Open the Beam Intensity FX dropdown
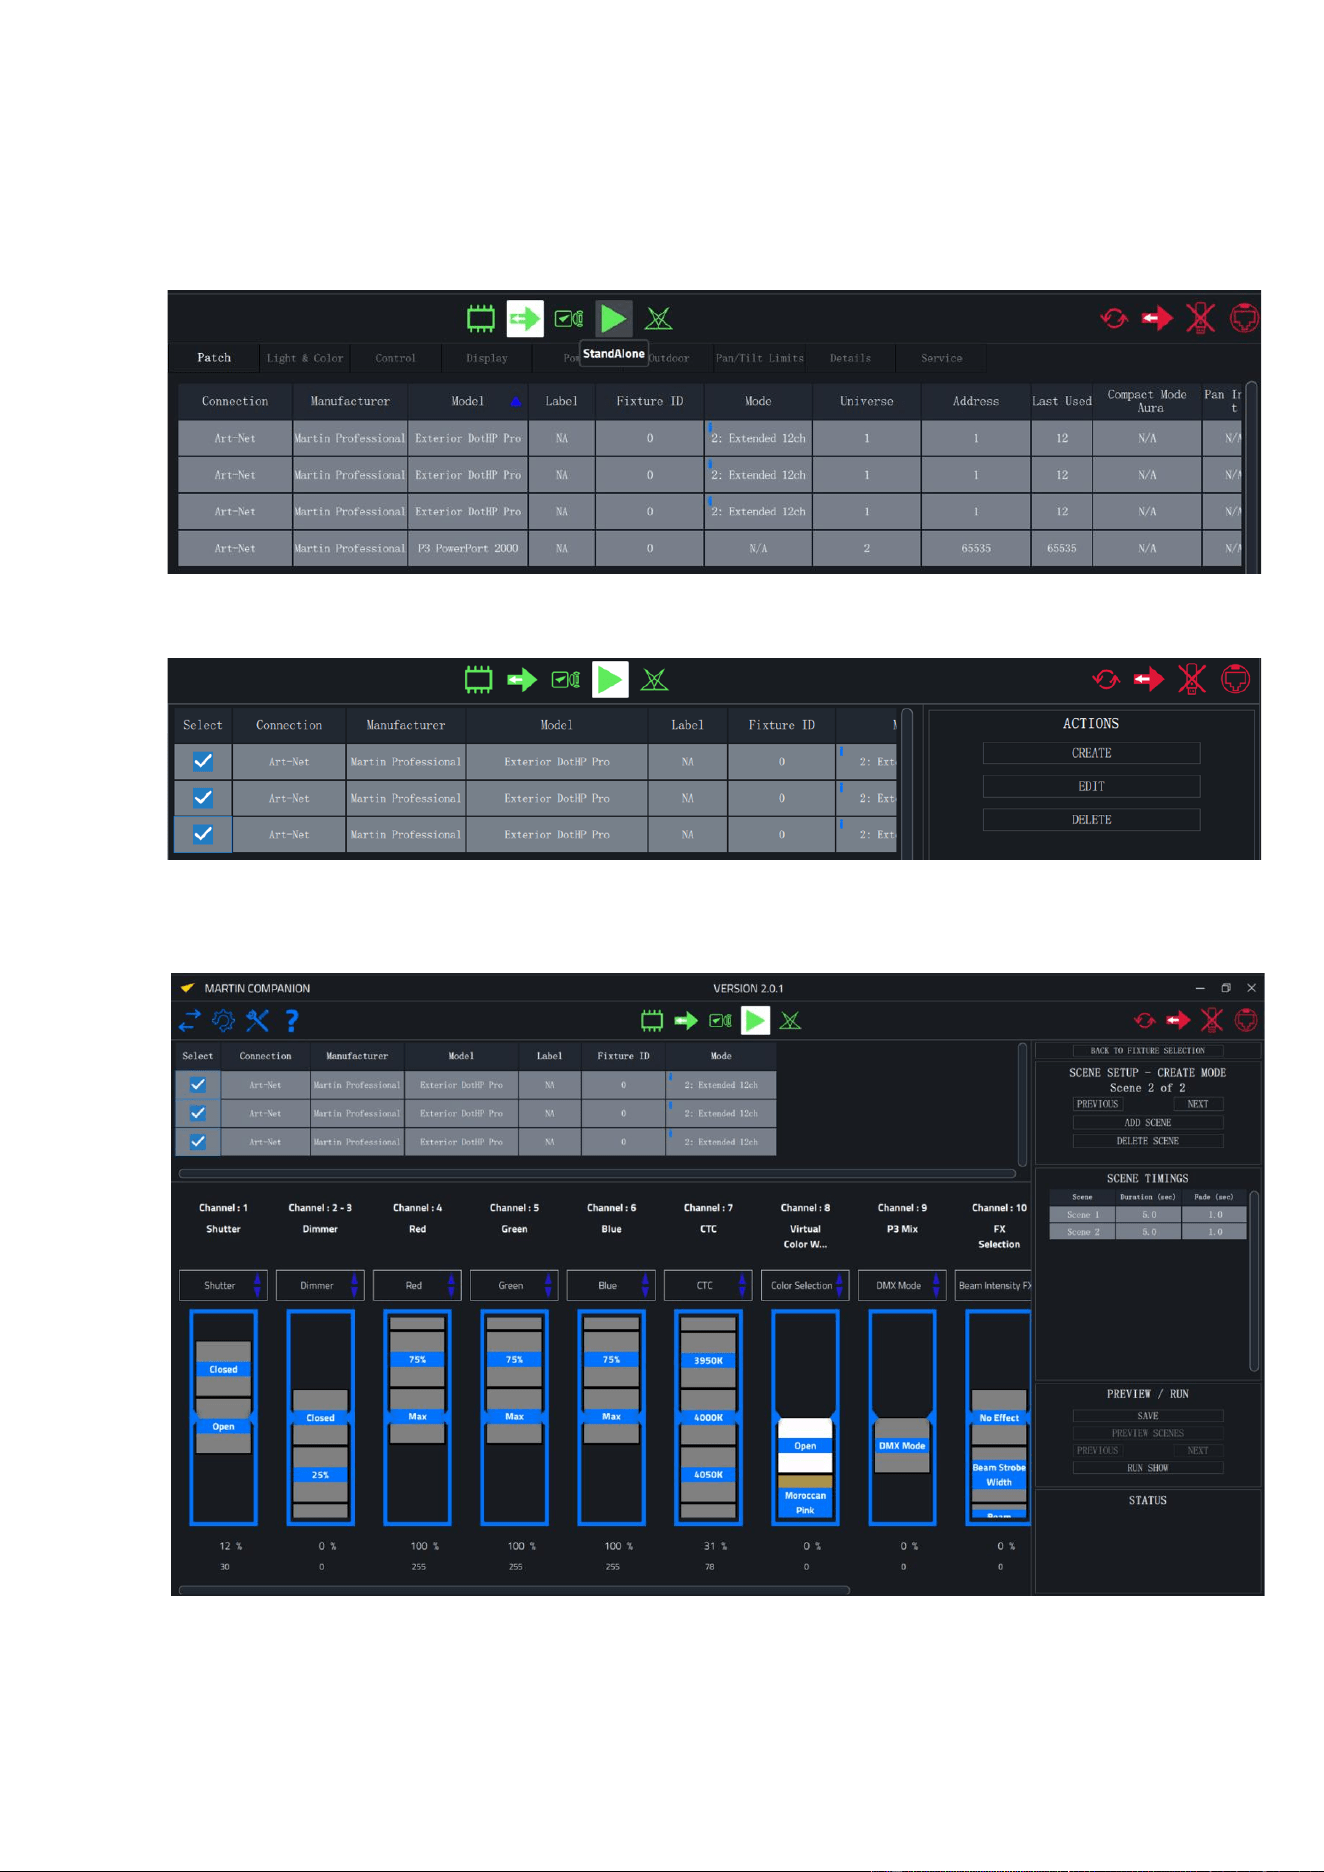This screenshot has width=1324, height=1872. pos(993,1285)
